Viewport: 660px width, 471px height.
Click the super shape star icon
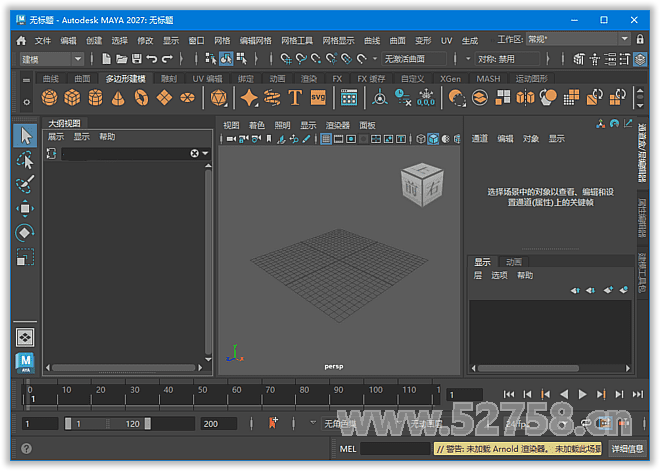point(249,98)
